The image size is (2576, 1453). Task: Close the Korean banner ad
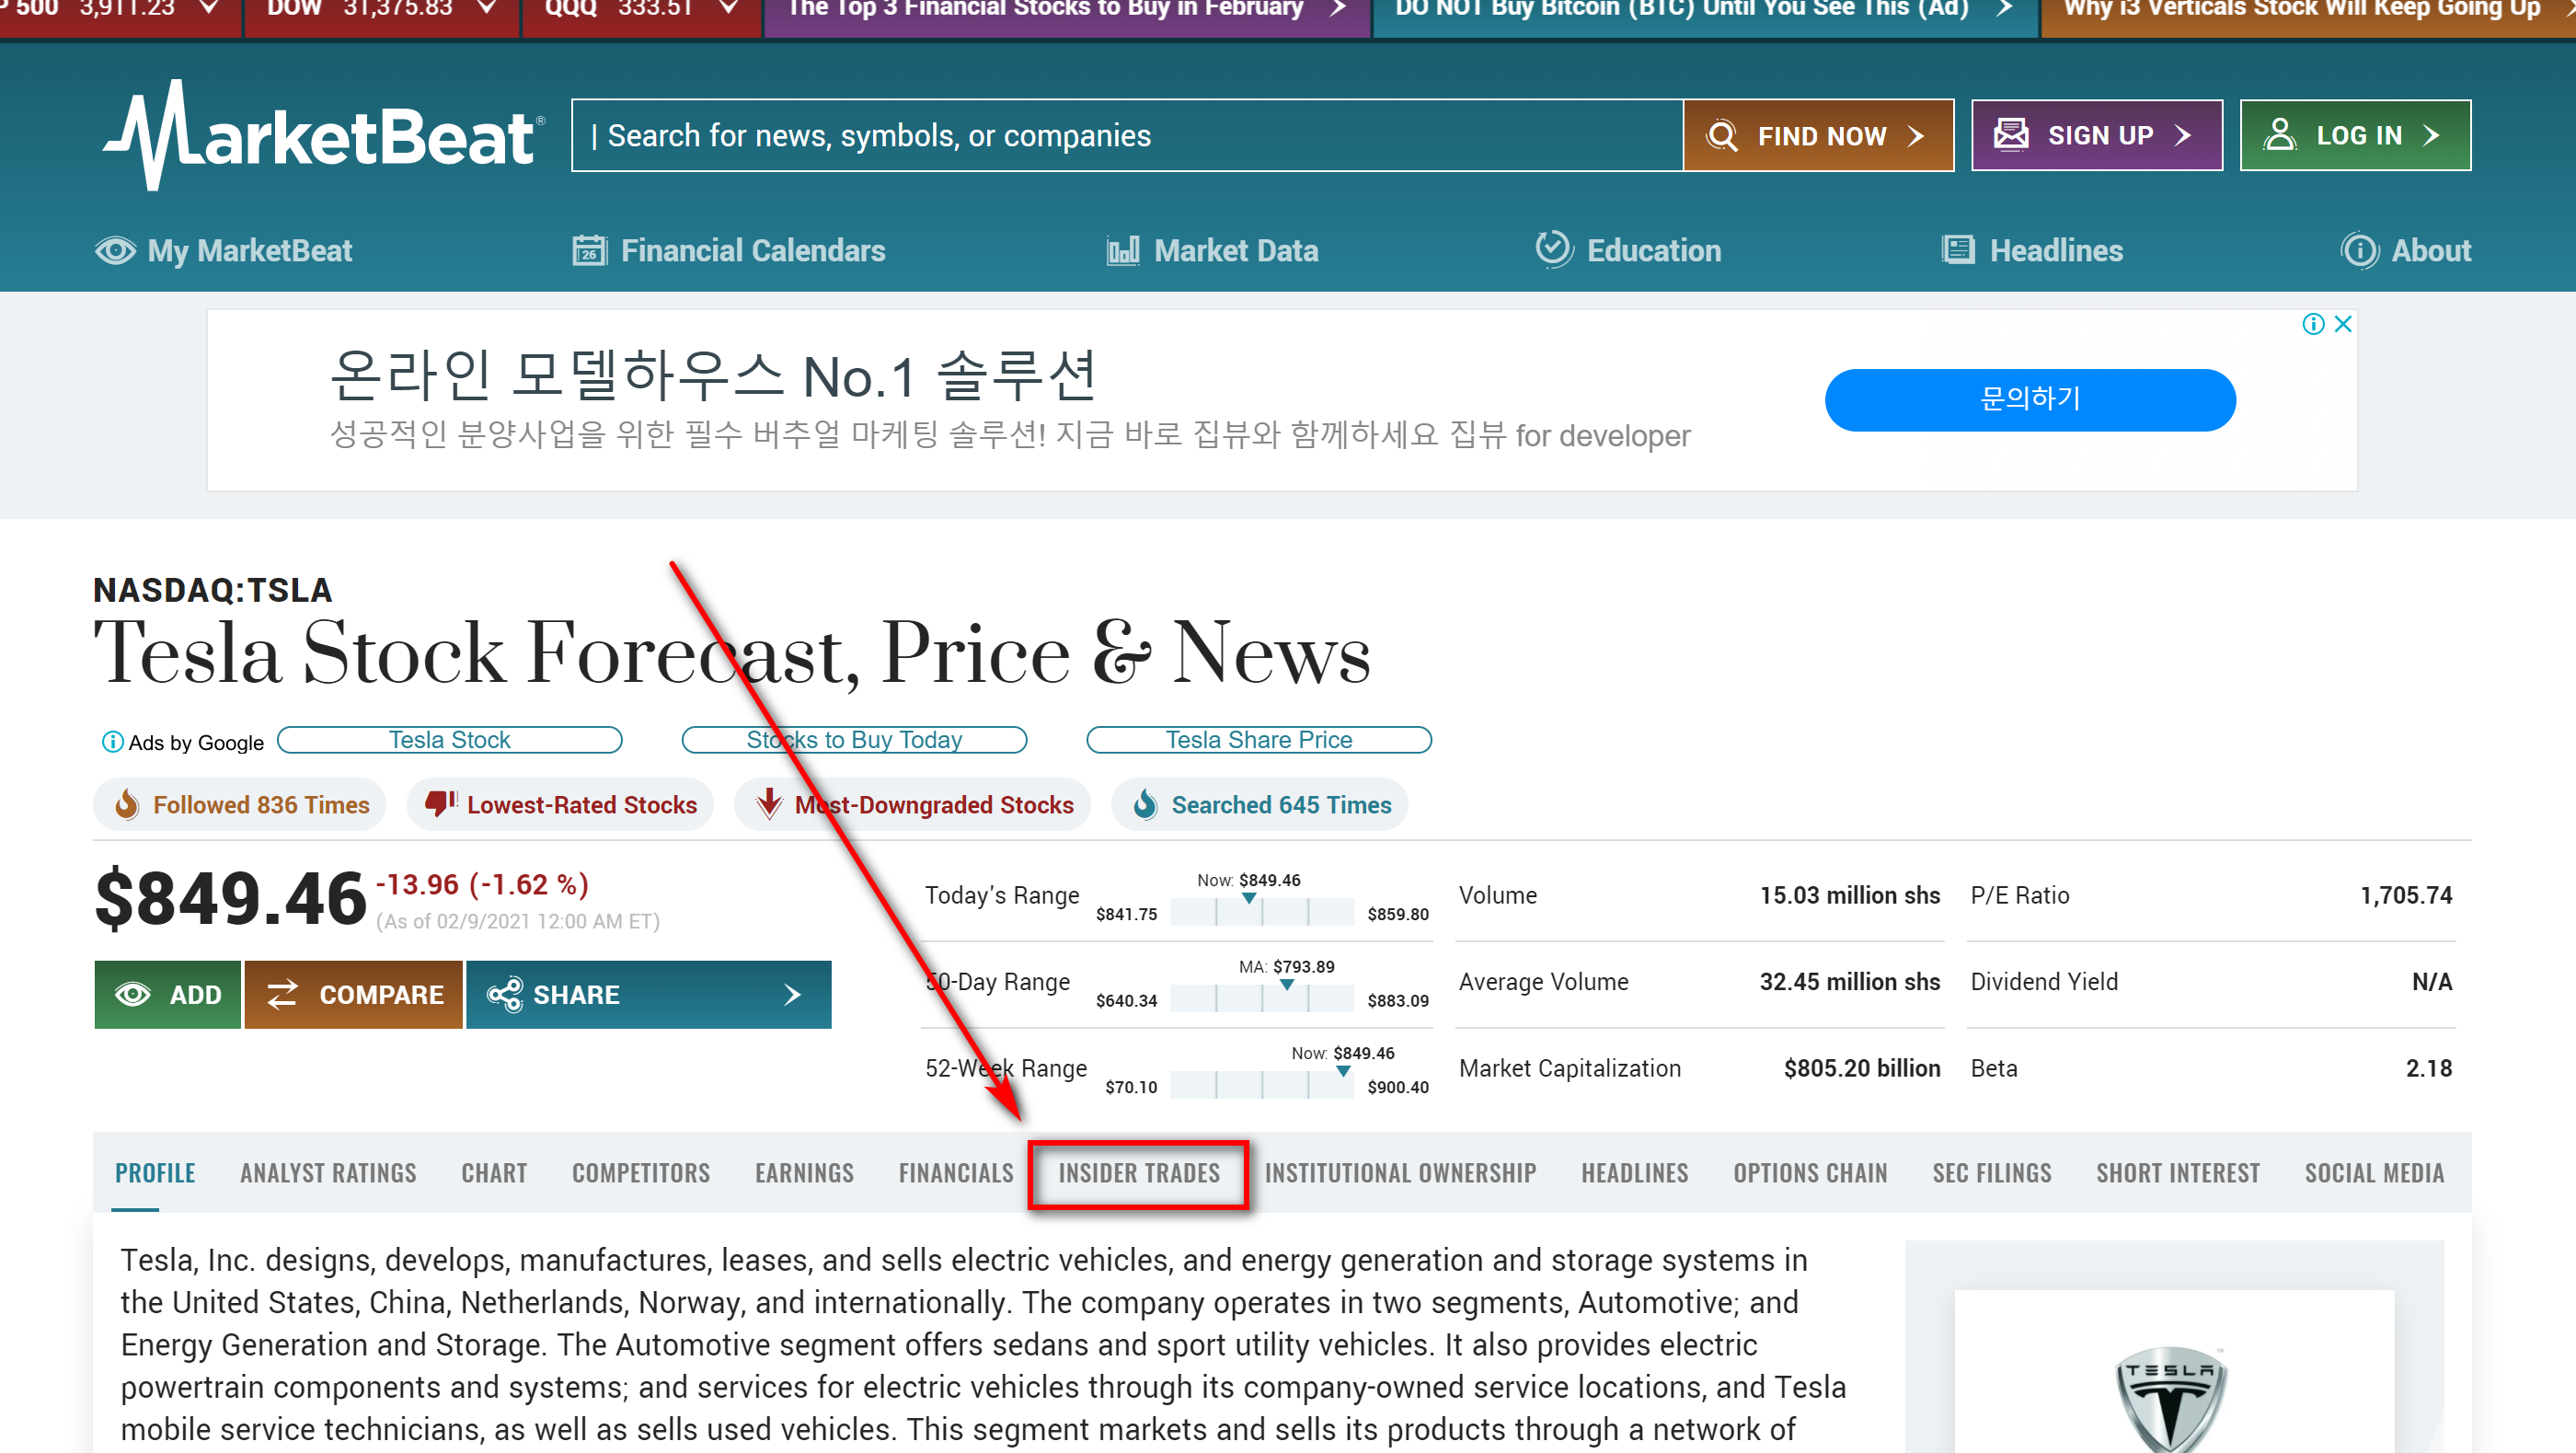[x=2343, y=324]
